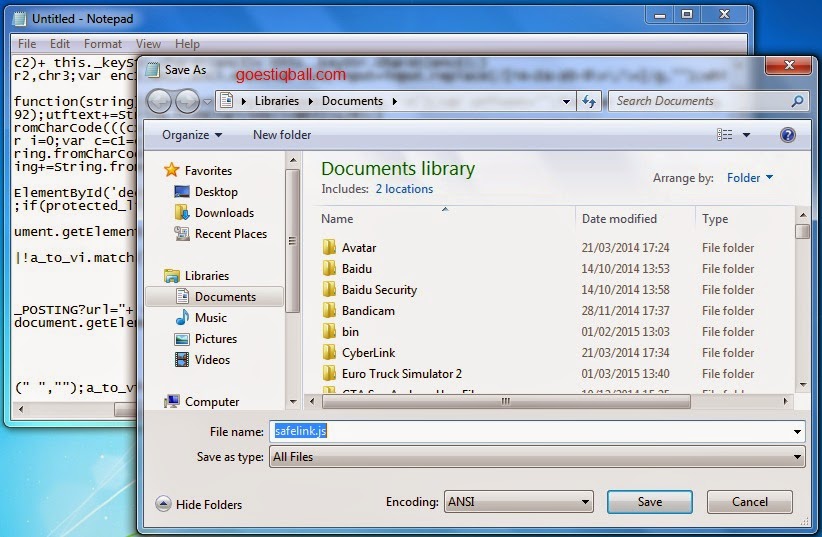Screen dimensions: 822x537
Task: Select the Bandicam folder
Action: (x=368, y=310)
